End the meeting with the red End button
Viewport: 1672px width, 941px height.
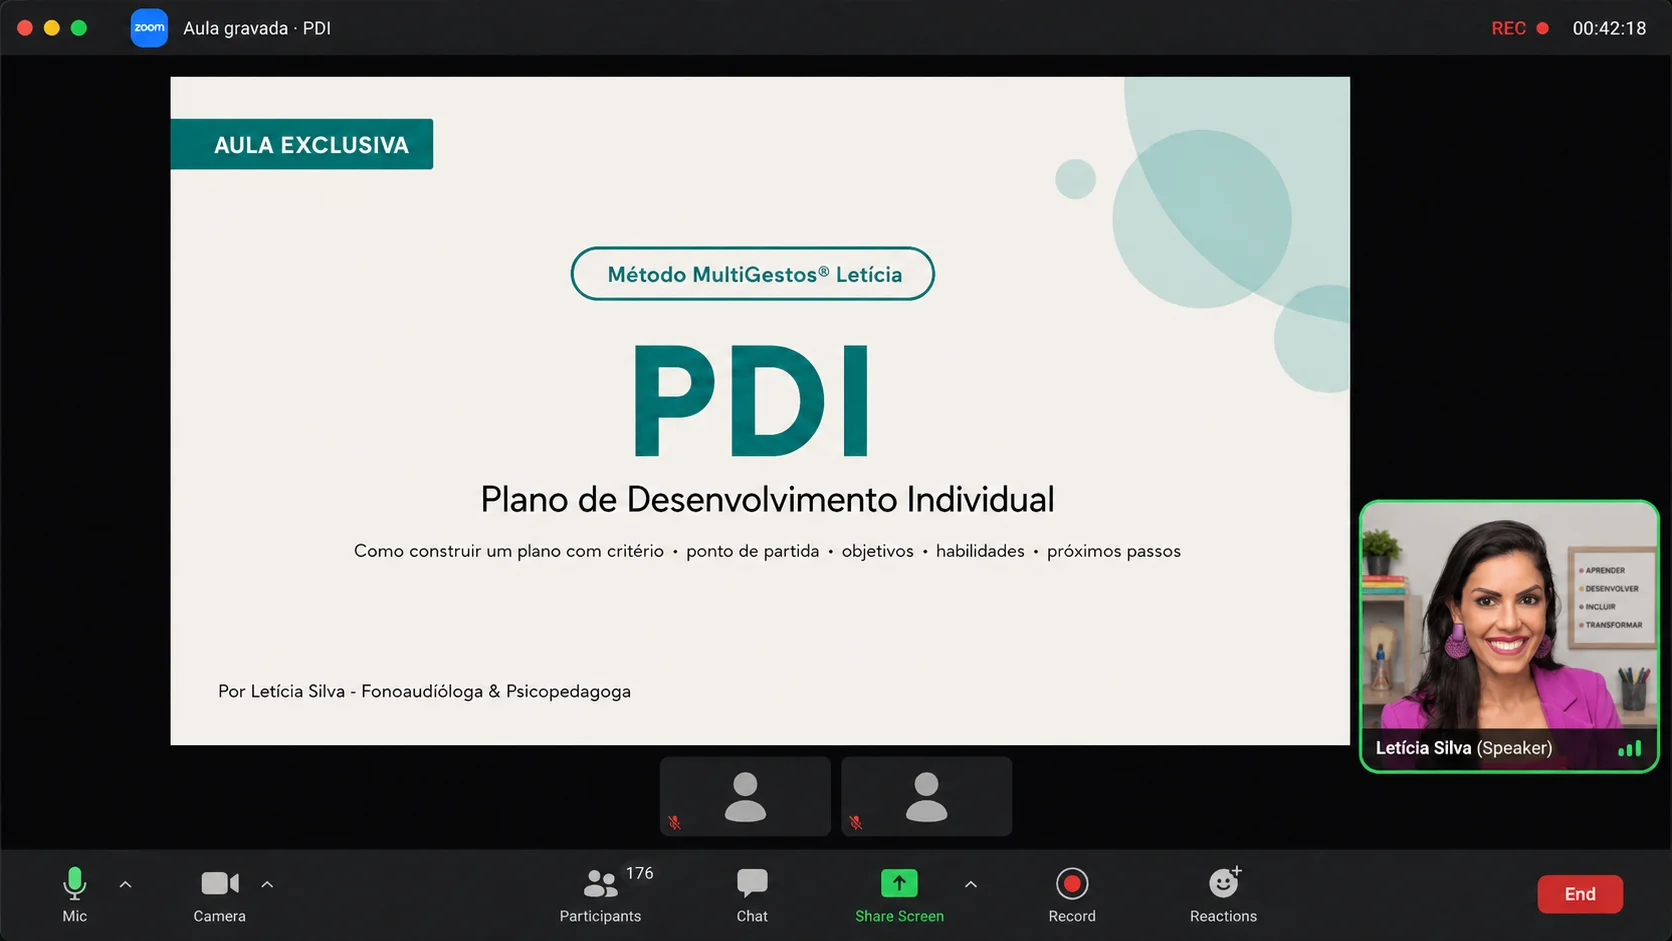coord(1580,894)
